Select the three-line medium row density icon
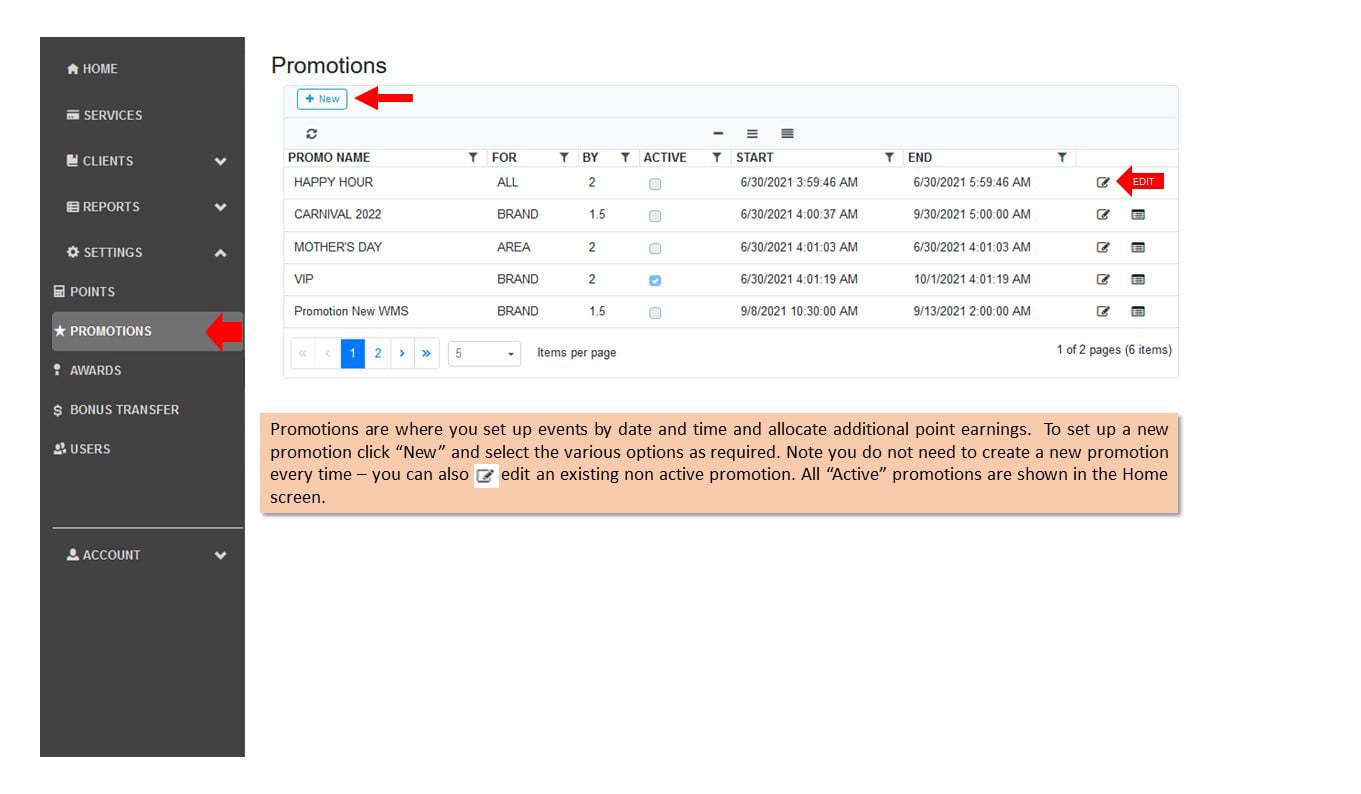 click(x=753, y=134)
